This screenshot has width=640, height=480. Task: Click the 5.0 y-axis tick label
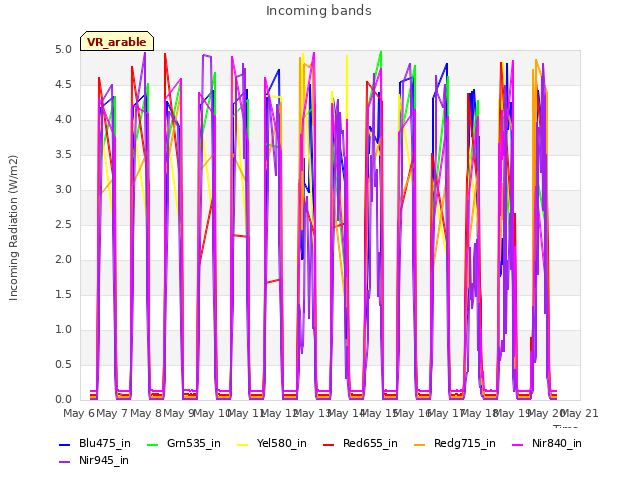pyautogui.click(x=63, y=50)
